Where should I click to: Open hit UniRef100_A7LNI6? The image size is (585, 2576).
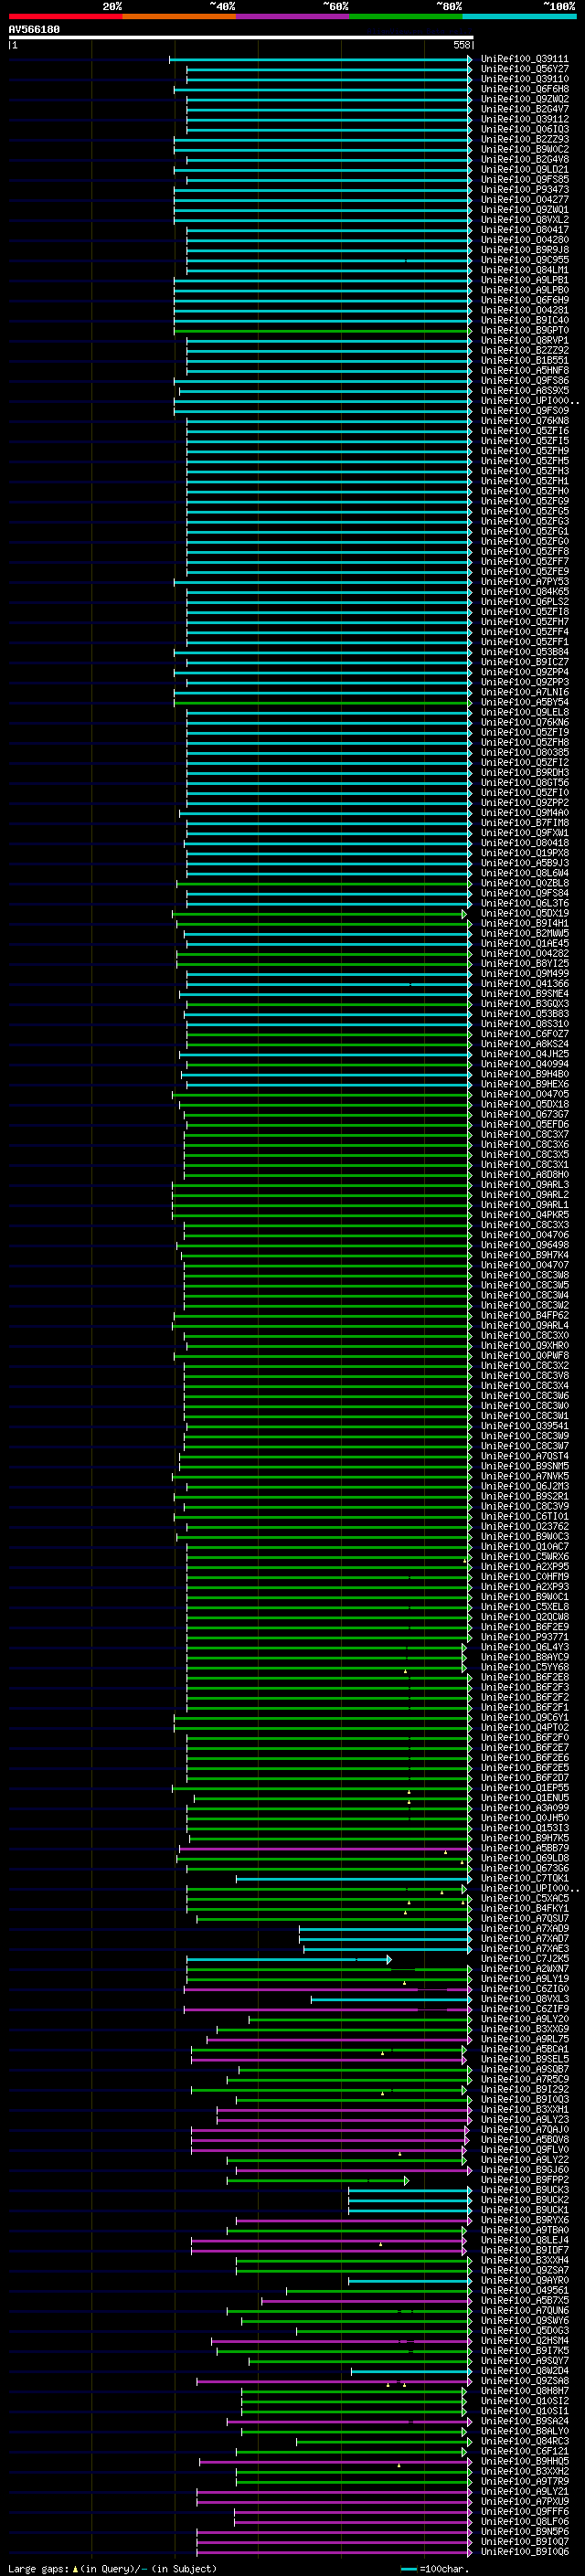[524, 692]
